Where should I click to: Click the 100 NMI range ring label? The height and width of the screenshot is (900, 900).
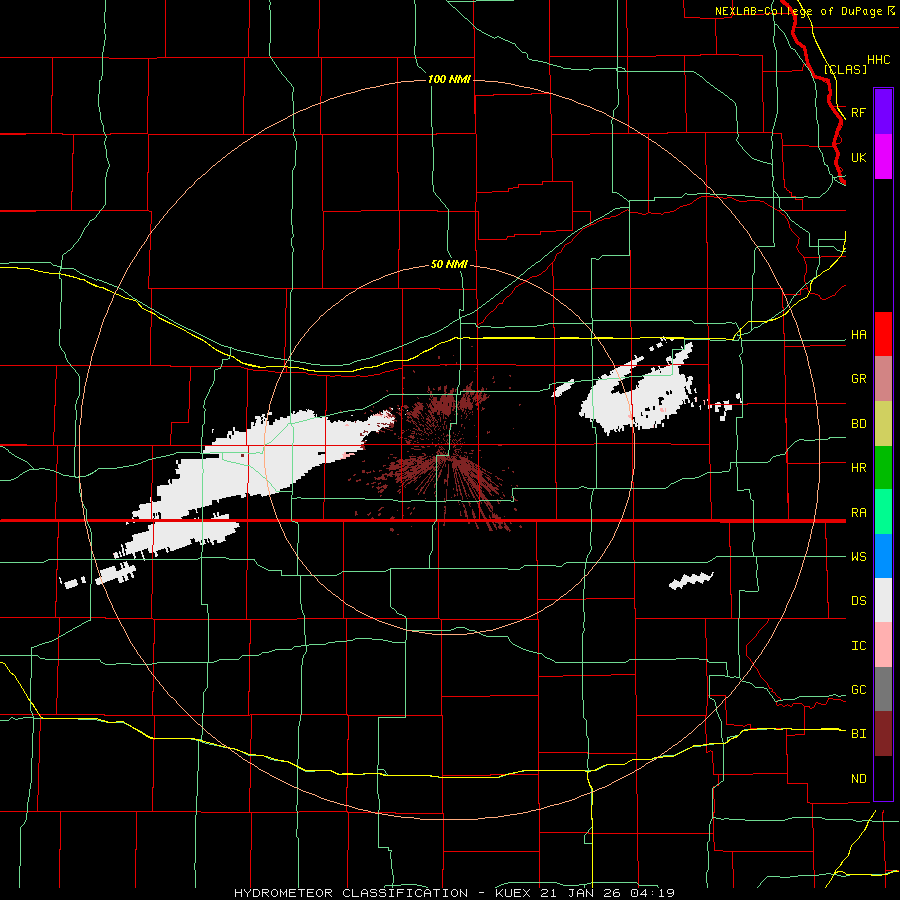(449, 79)
